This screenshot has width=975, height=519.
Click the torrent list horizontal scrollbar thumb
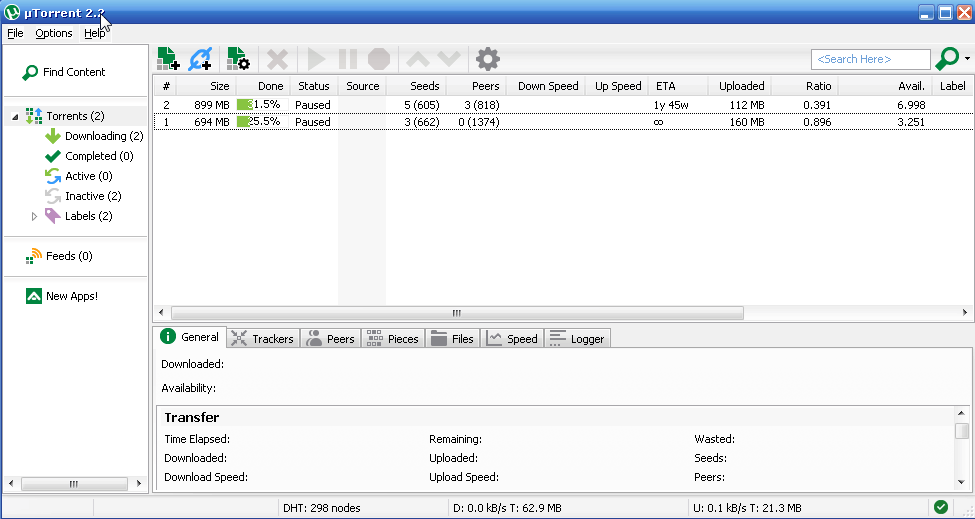click(457, 313)
